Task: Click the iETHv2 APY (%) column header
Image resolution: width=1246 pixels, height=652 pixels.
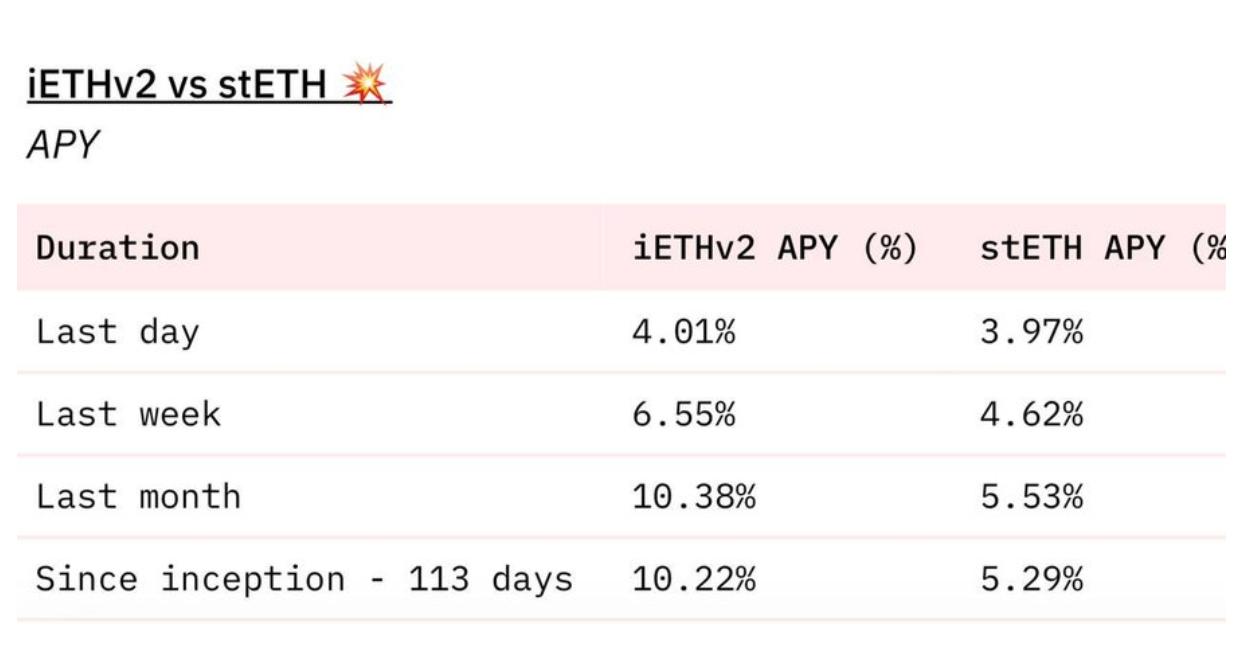Action: click(x=775, y=248)
